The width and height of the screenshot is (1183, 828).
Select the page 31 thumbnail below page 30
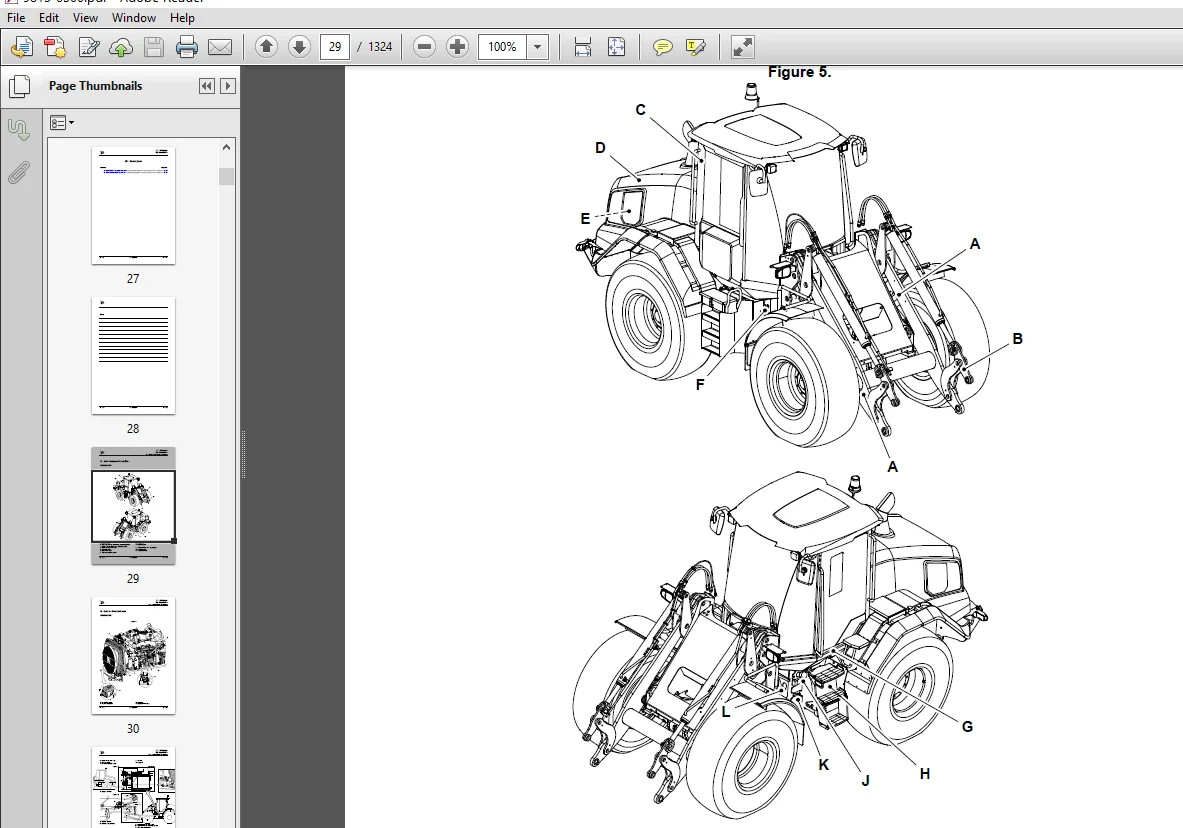[x=134, y=787]
